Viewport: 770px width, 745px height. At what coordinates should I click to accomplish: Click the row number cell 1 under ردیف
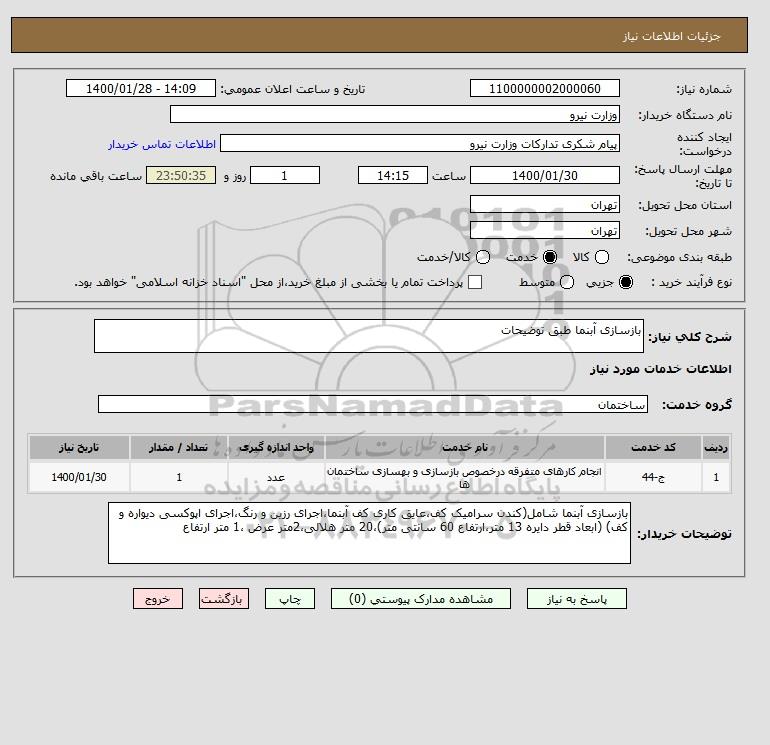[x=716, y=477]
